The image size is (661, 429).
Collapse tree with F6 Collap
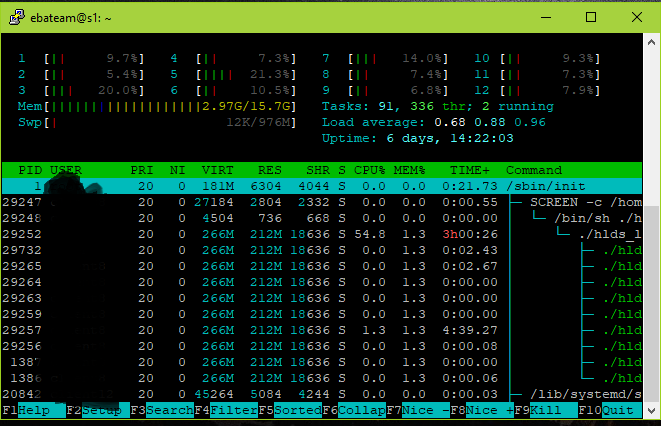pos(354,410)
